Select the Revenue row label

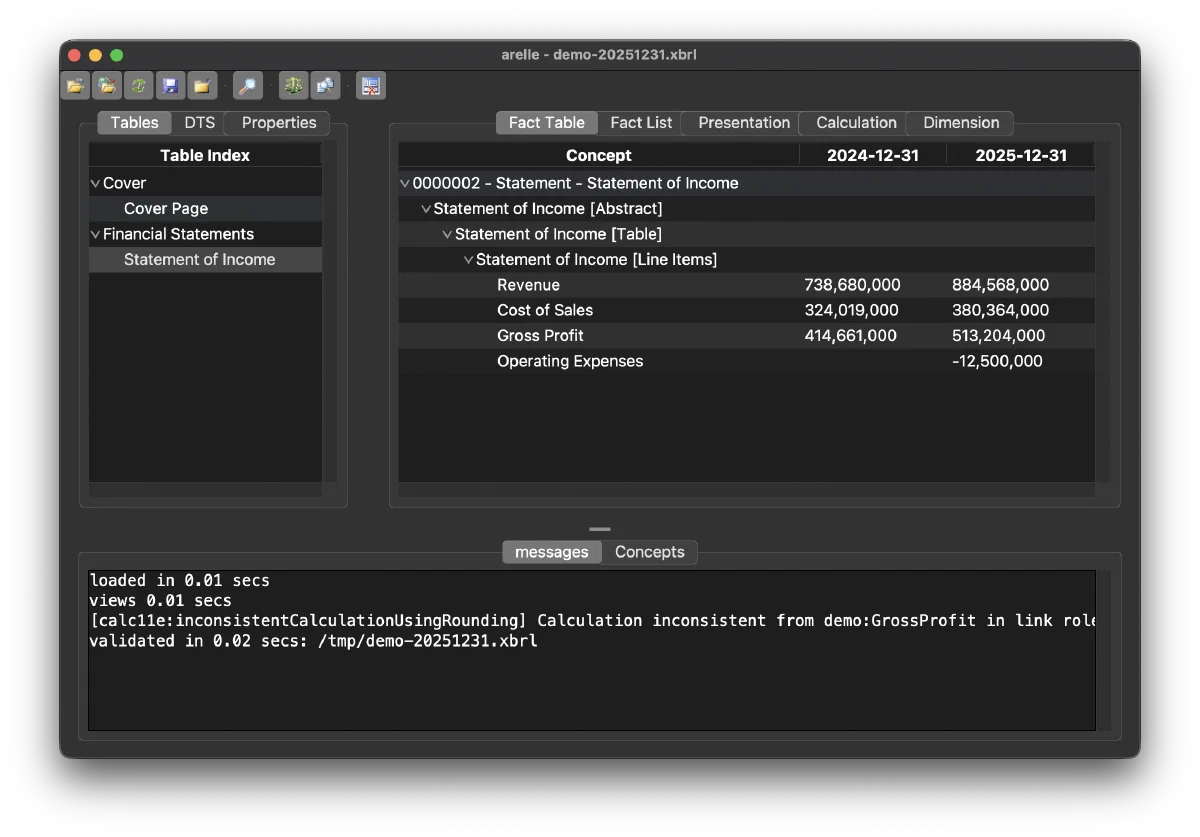click(528, 285)
